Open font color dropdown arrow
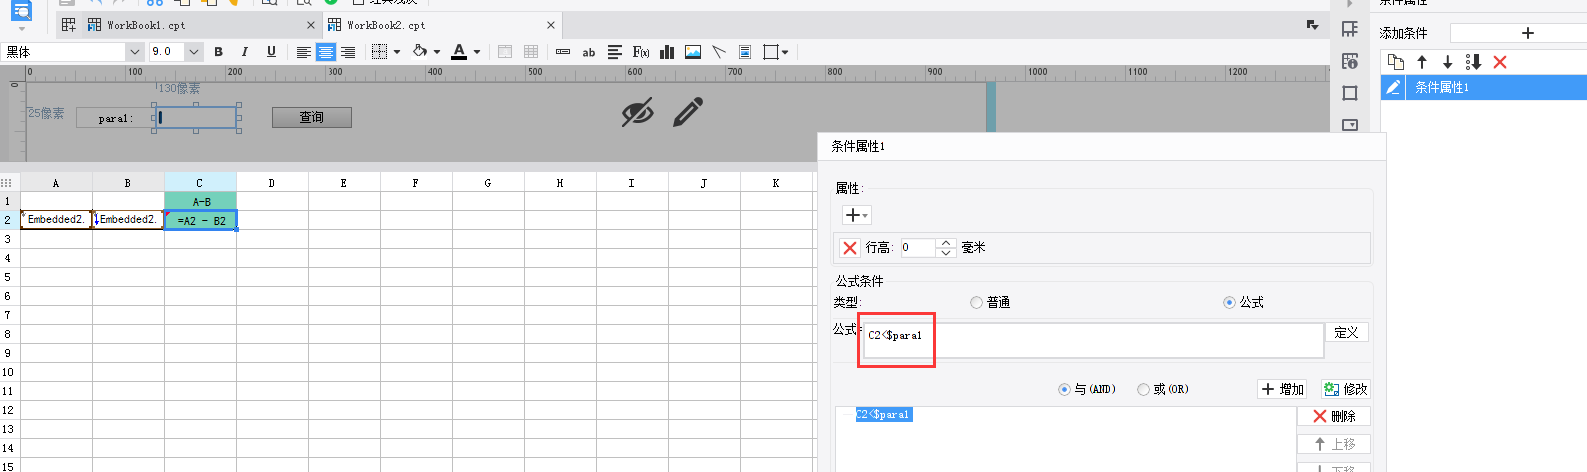The image size is (1587, 472). tap(477, 52)
